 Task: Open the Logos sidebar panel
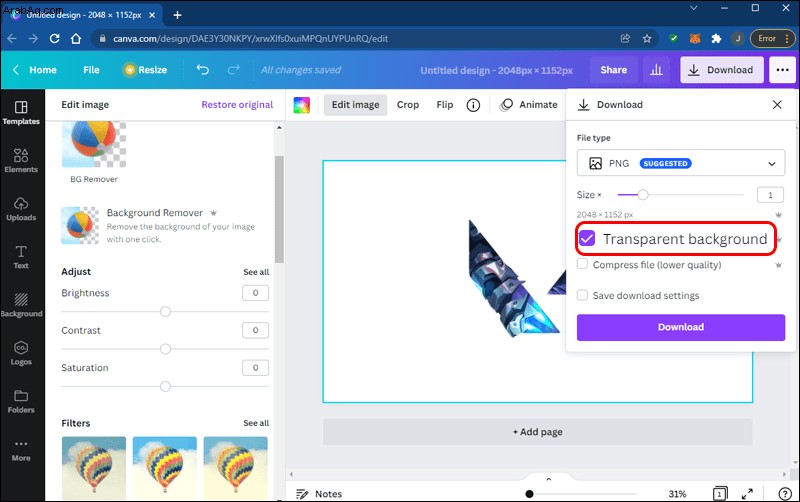click(21, 353)
